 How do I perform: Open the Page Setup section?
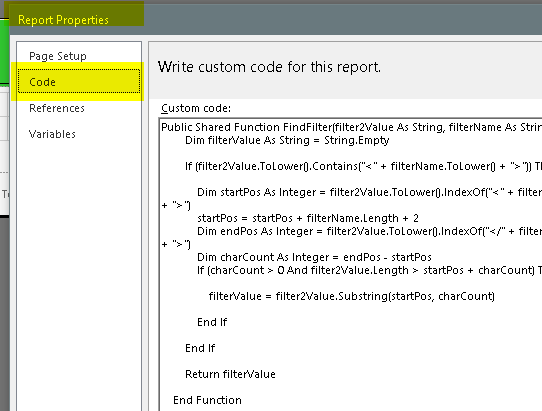[x=58, y=56]
